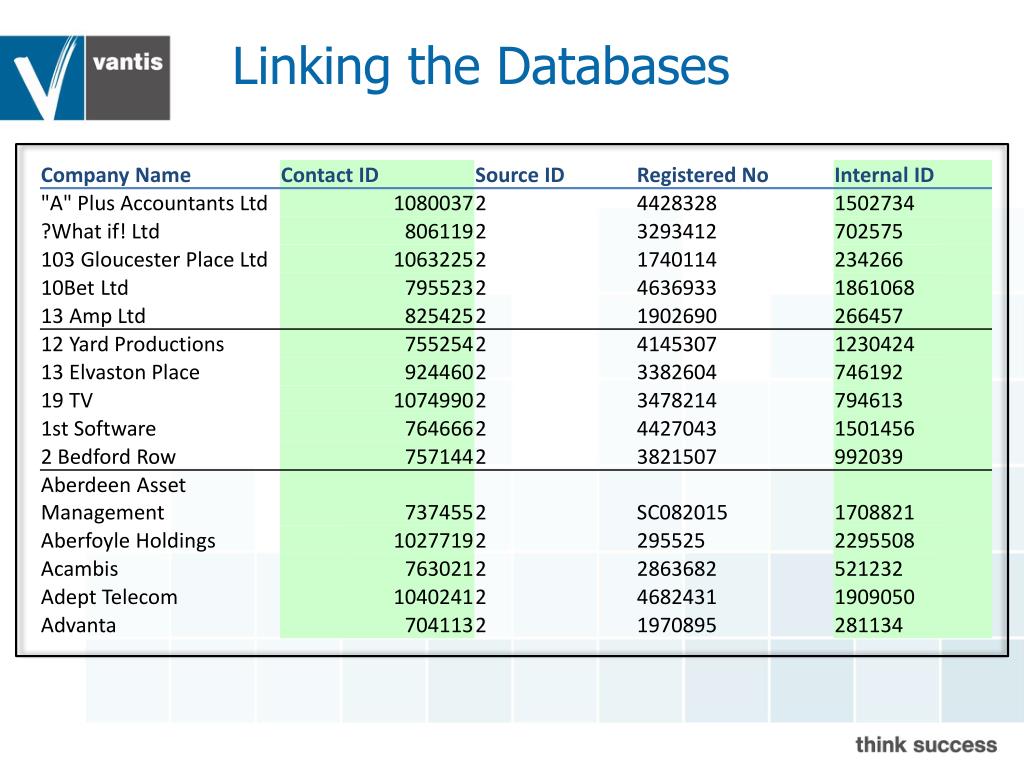Select the 'Aberfoyle Holdings' cell
This screenshot has height=768, width=1024.
[x=128, y=541]
